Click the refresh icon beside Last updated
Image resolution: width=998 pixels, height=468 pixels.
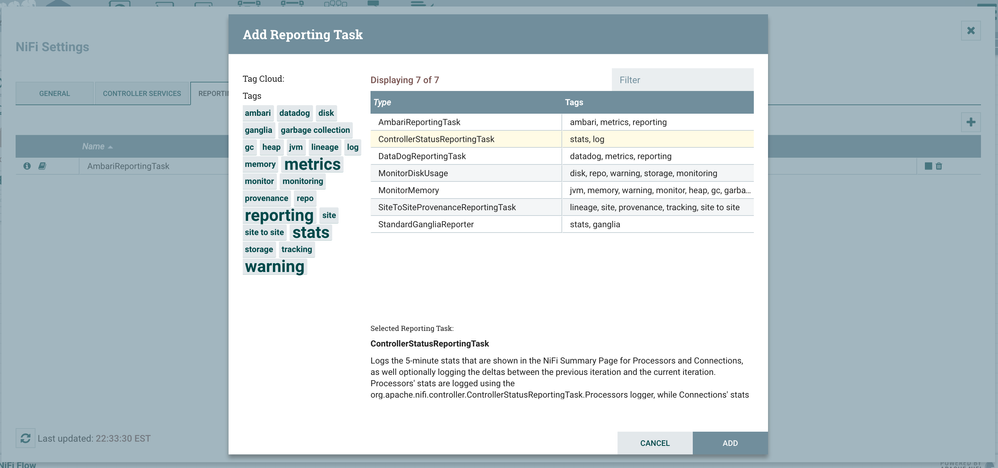pyautogui.click(x=26, y=438)
